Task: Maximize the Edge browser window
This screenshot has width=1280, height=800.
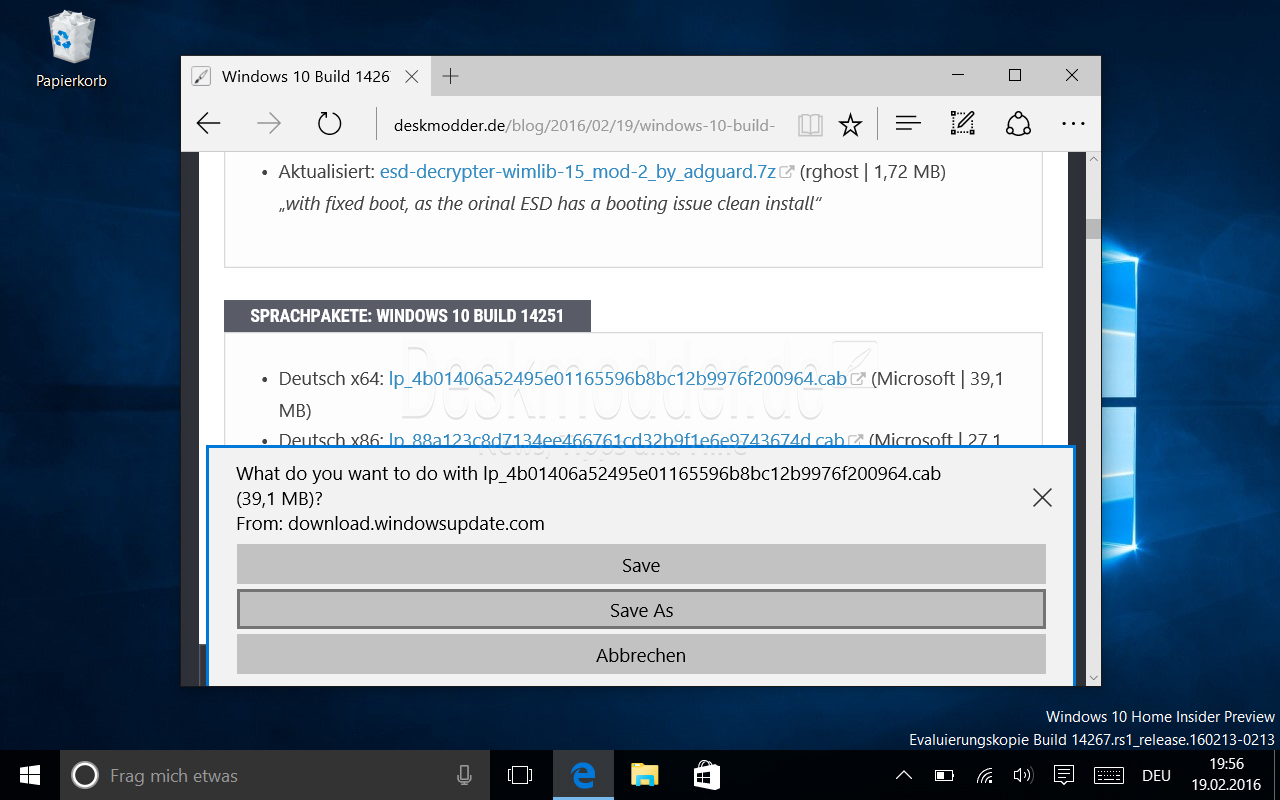Action: (1015, 76)
